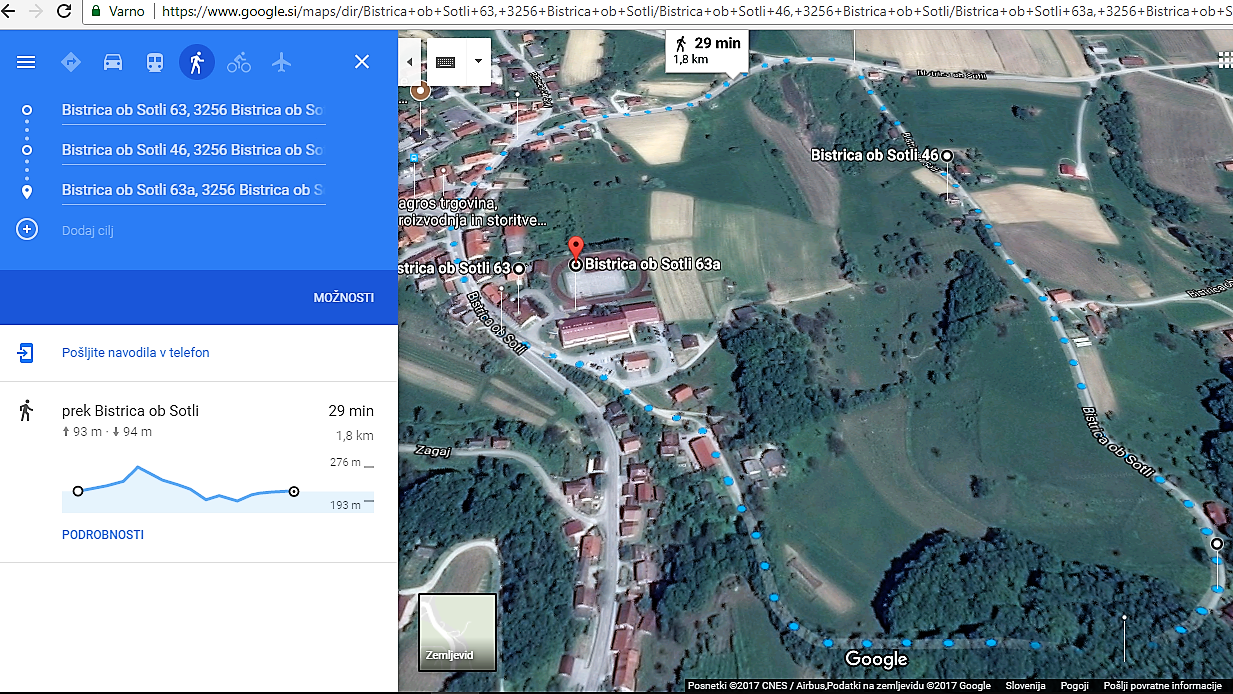Click the Varno secure lock indicator

click(118, 12)
